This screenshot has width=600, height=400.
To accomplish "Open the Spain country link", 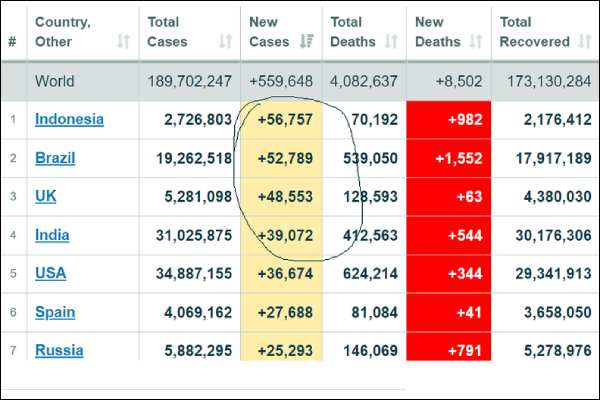I will [x=55, y=312].
